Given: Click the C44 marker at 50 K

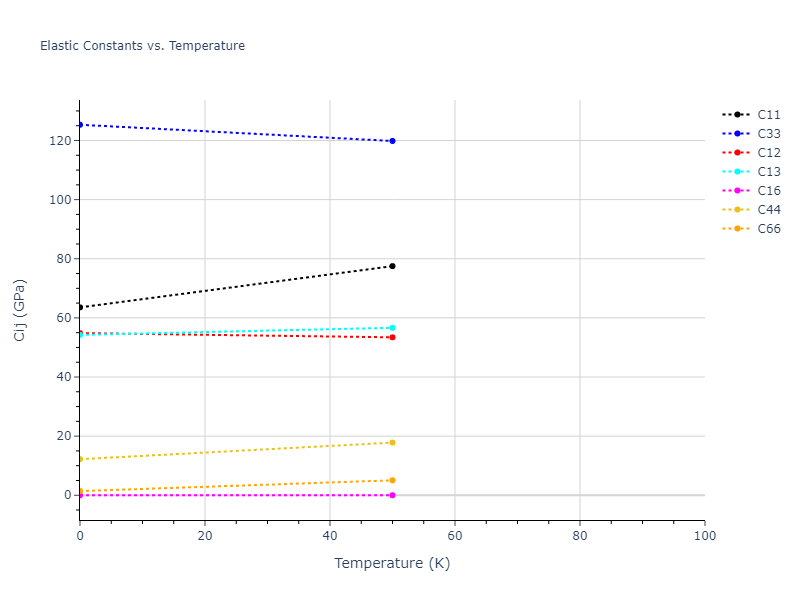Looking at the screenshot, I should pyautogui.click(x=392, y=442).
